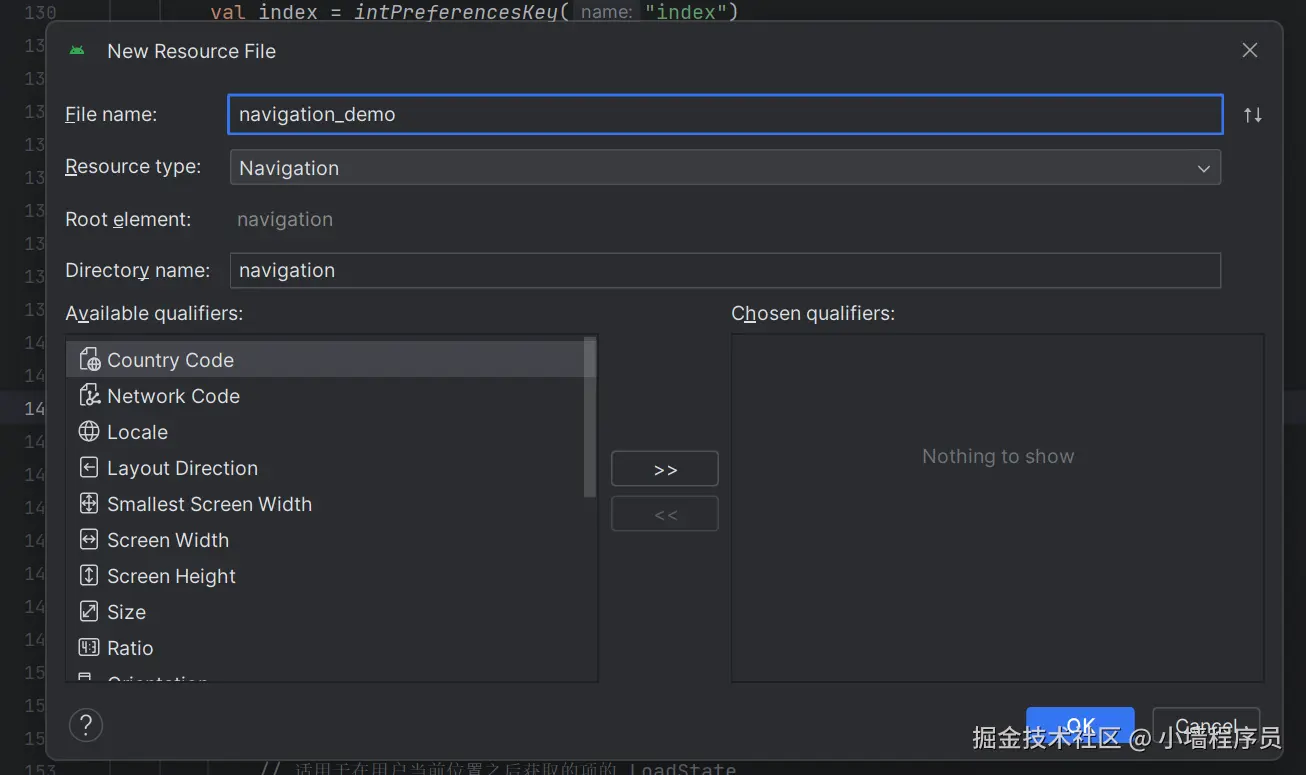Click the Network Code qualifier icon
The image size is (1306, 775).
[89, 396]
